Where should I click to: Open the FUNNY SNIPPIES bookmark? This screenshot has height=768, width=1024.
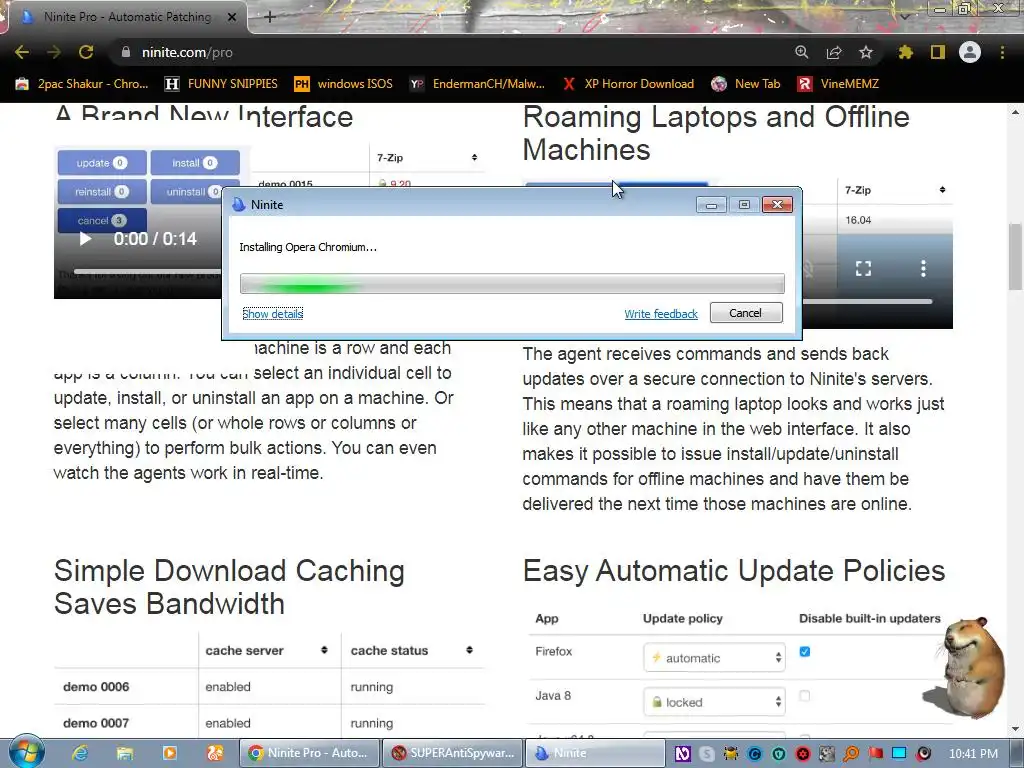pyautogui.click(x=221, y=84)
